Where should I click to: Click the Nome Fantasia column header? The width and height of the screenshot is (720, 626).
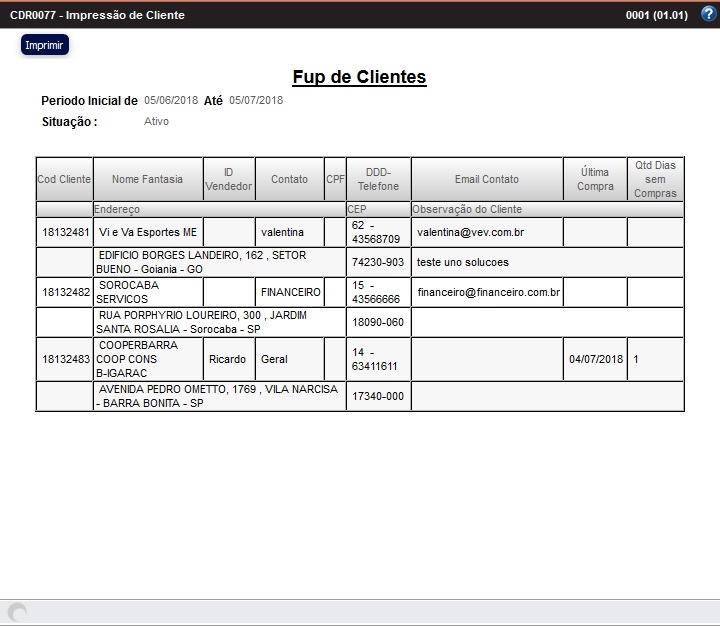(x=147, y=179)
